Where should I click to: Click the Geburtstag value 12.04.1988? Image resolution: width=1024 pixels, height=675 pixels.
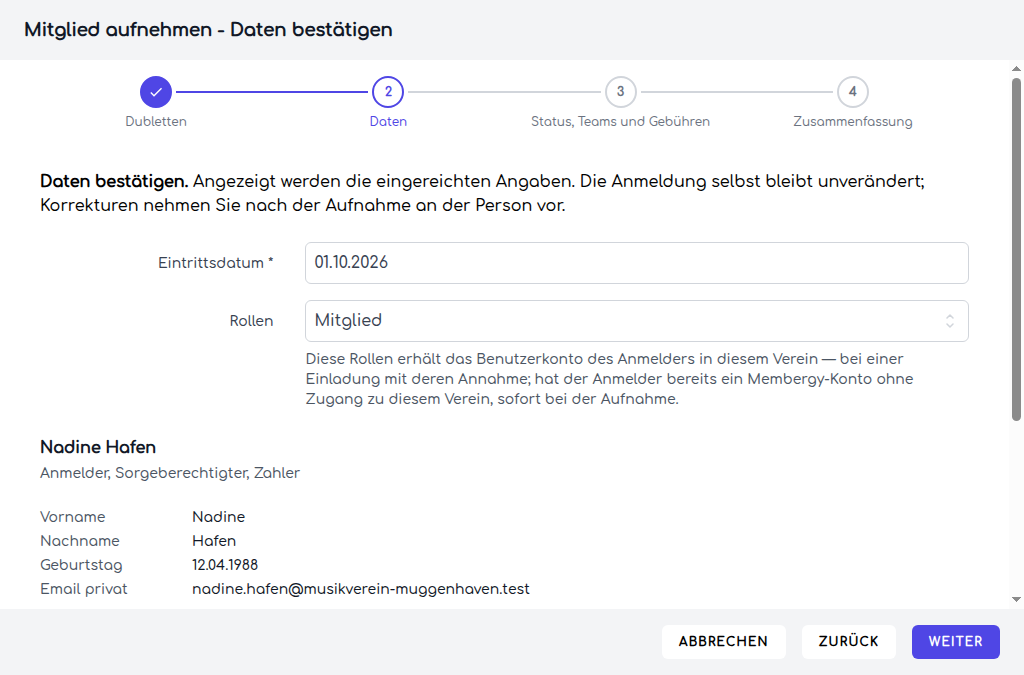click(225, 565)
